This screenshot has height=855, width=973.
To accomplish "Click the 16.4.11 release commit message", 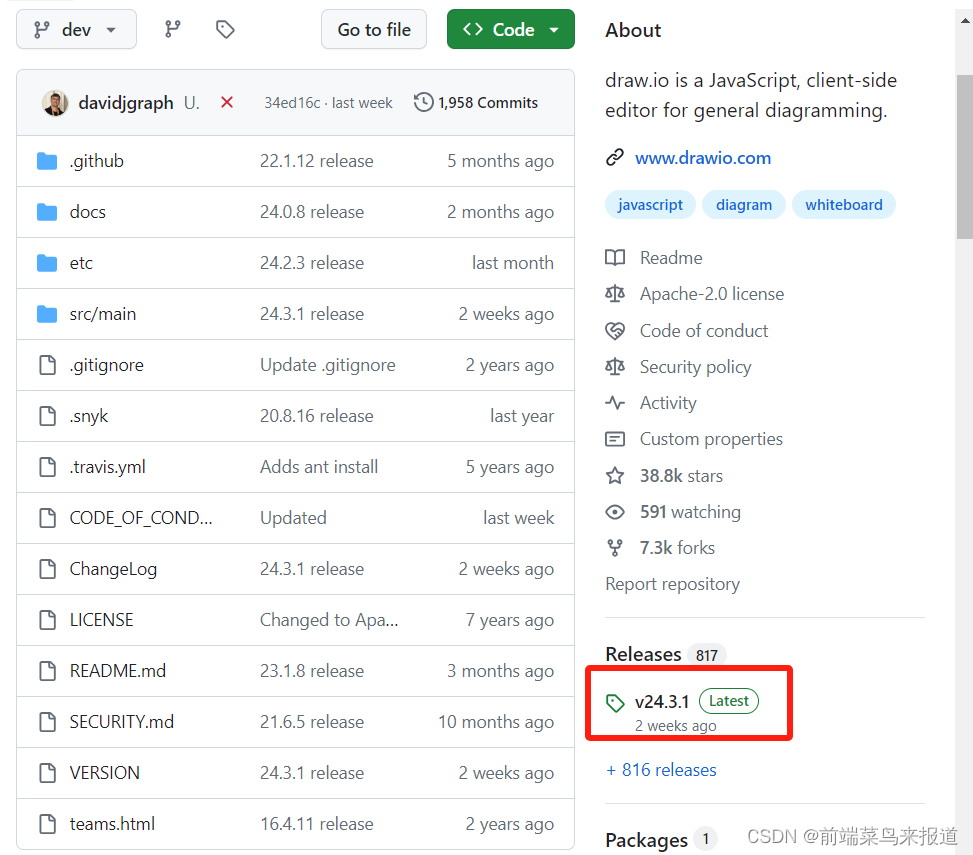I will (x=316, y=824).
